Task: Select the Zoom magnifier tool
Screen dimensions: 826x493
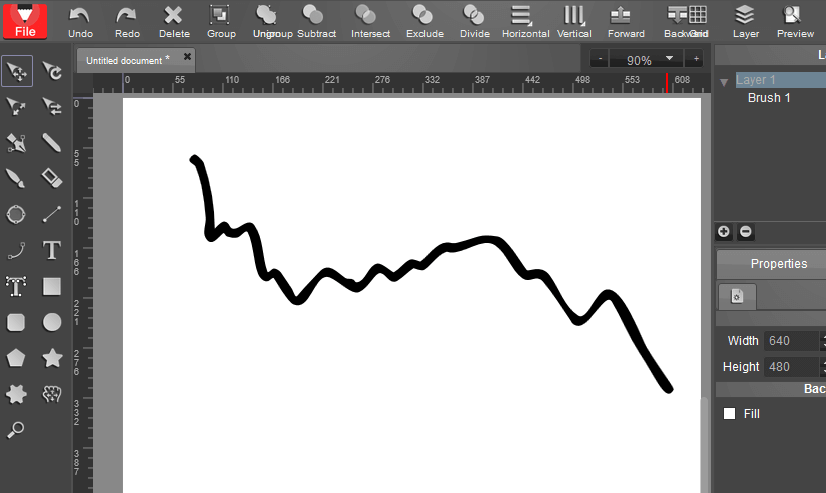Action: click(16, 430)
